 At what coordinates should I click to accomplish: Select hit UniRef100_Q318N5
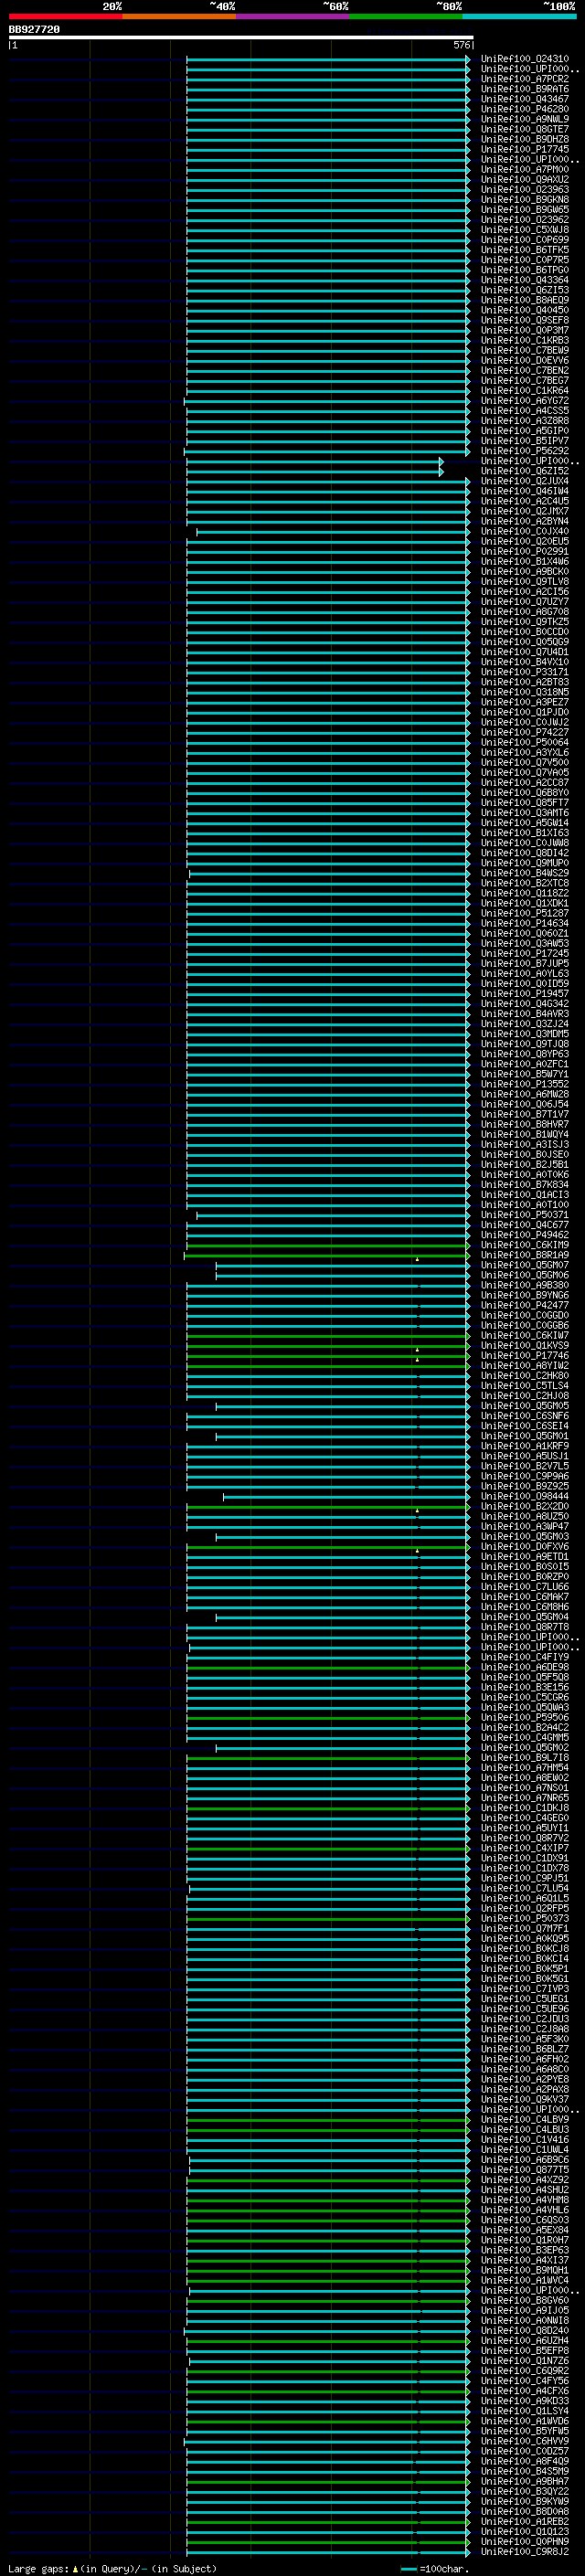click(525, 692)
